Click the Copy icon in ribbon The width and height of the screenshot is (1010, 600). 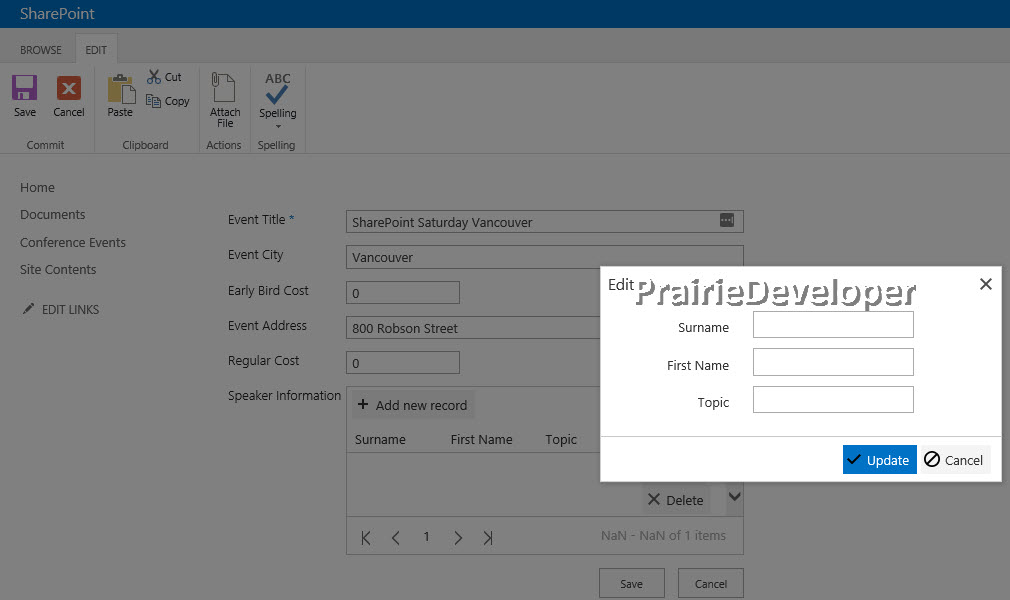(153, 101)
